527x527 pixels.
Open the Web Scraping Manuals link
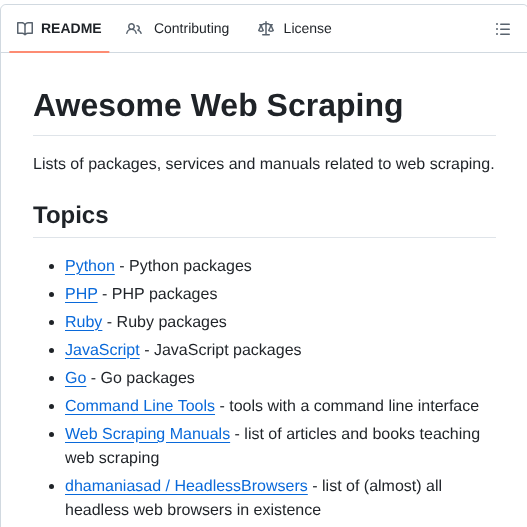tap(148, 434)
